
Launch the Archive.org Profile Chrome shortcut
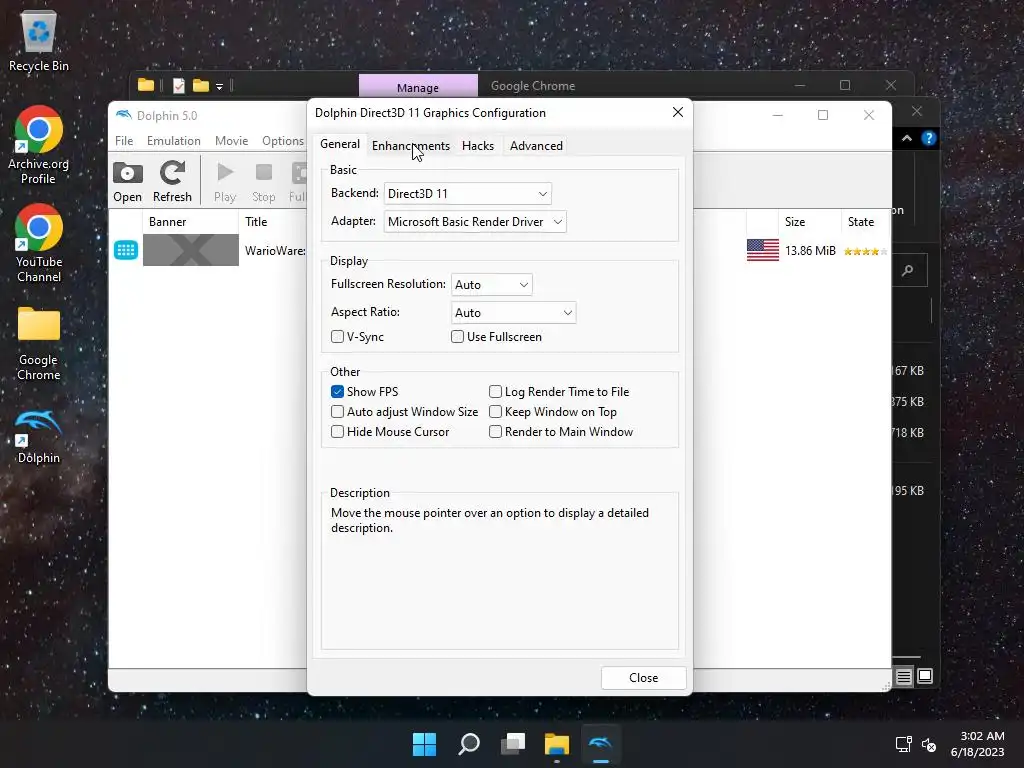39,145
